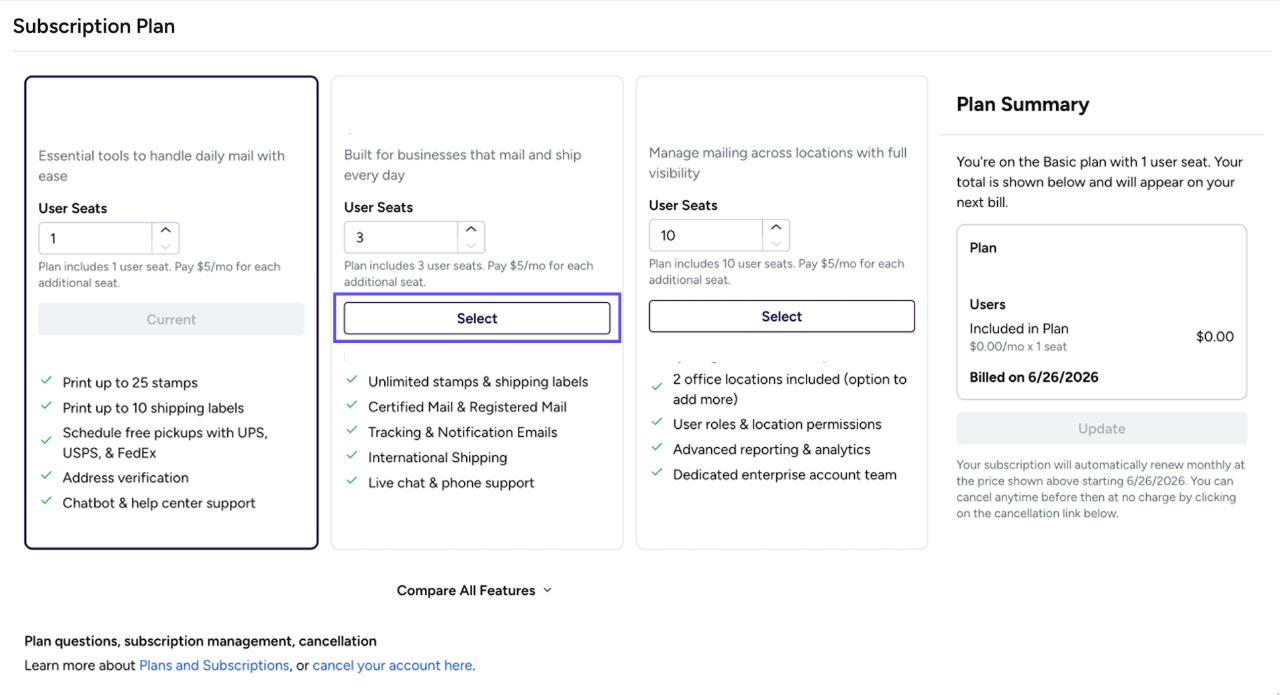Click checkmark beside Tracking & Notification Emails
This screenshot has width=1280, height=695.
(352, 430)
